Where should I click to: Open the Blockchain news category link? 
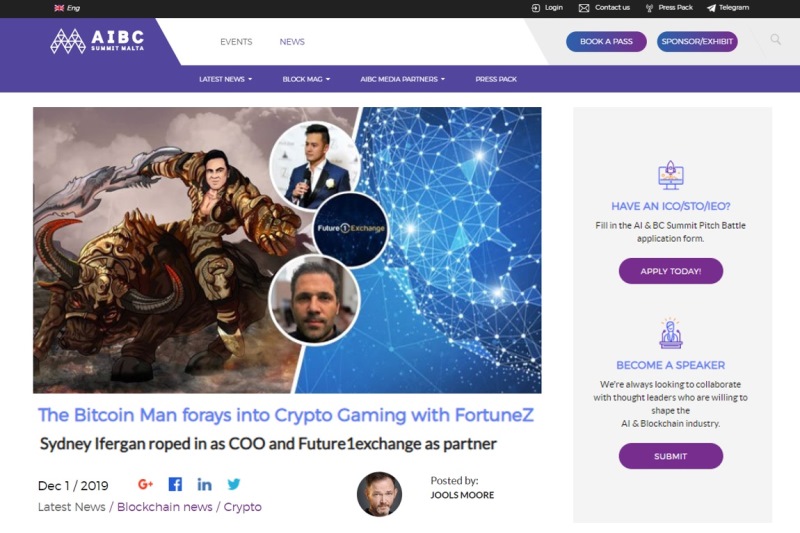[164, 507]
